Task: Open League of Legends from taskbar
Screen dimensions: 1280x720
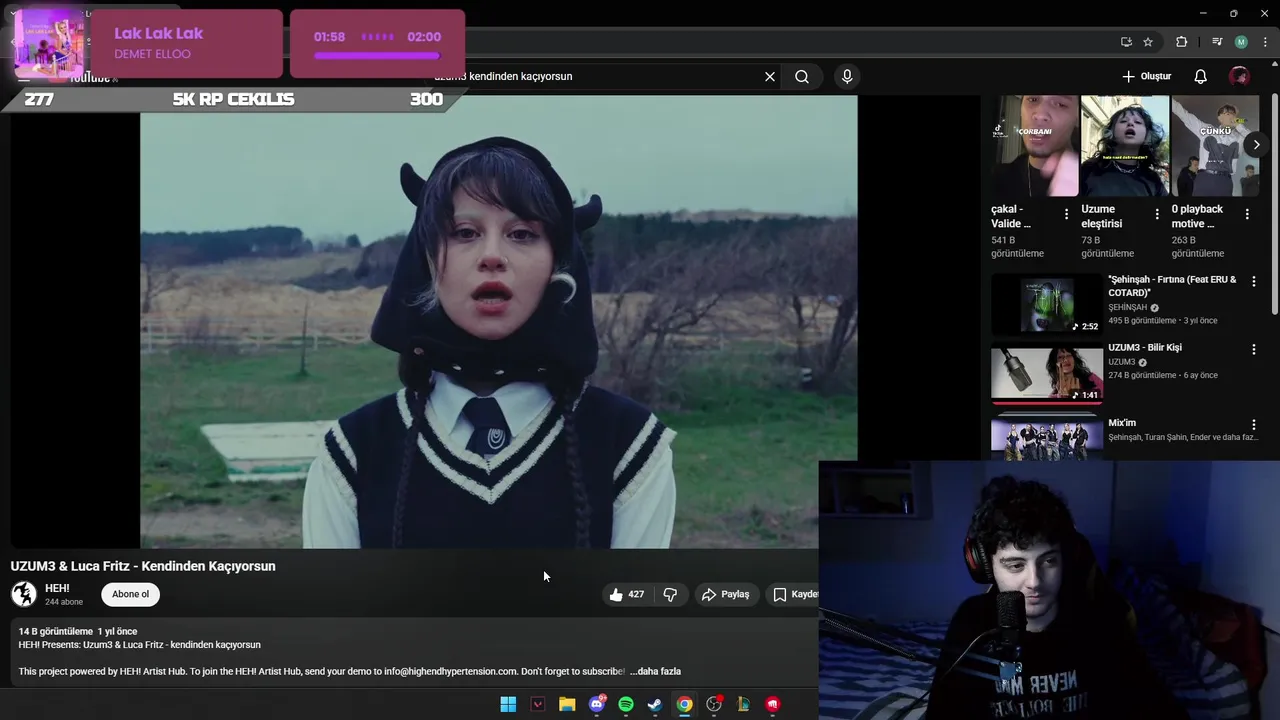Action: pos(743,704)
